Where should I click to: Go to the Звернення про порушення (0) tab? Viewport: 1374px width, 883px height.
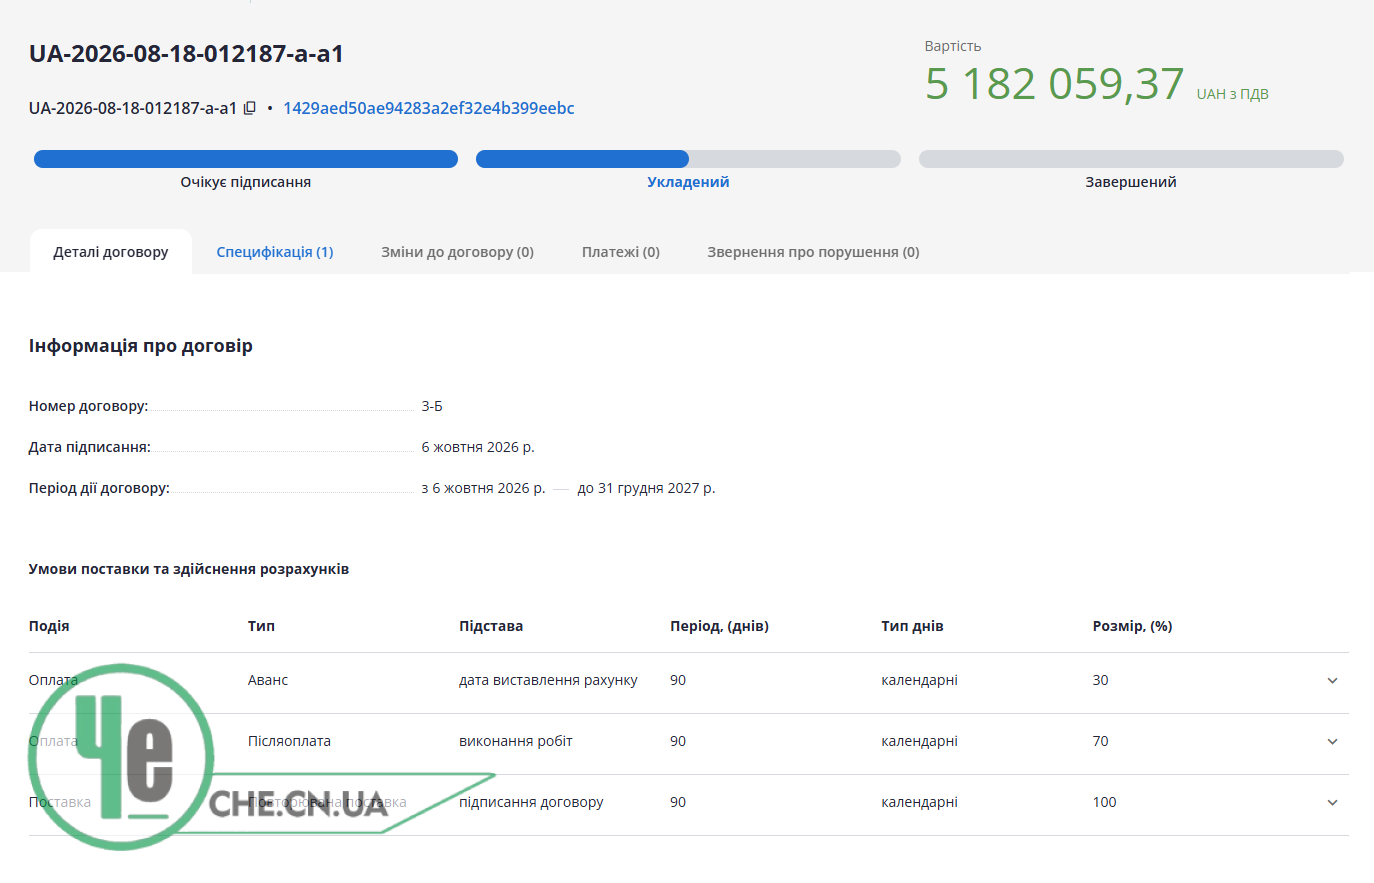[813, 252]
